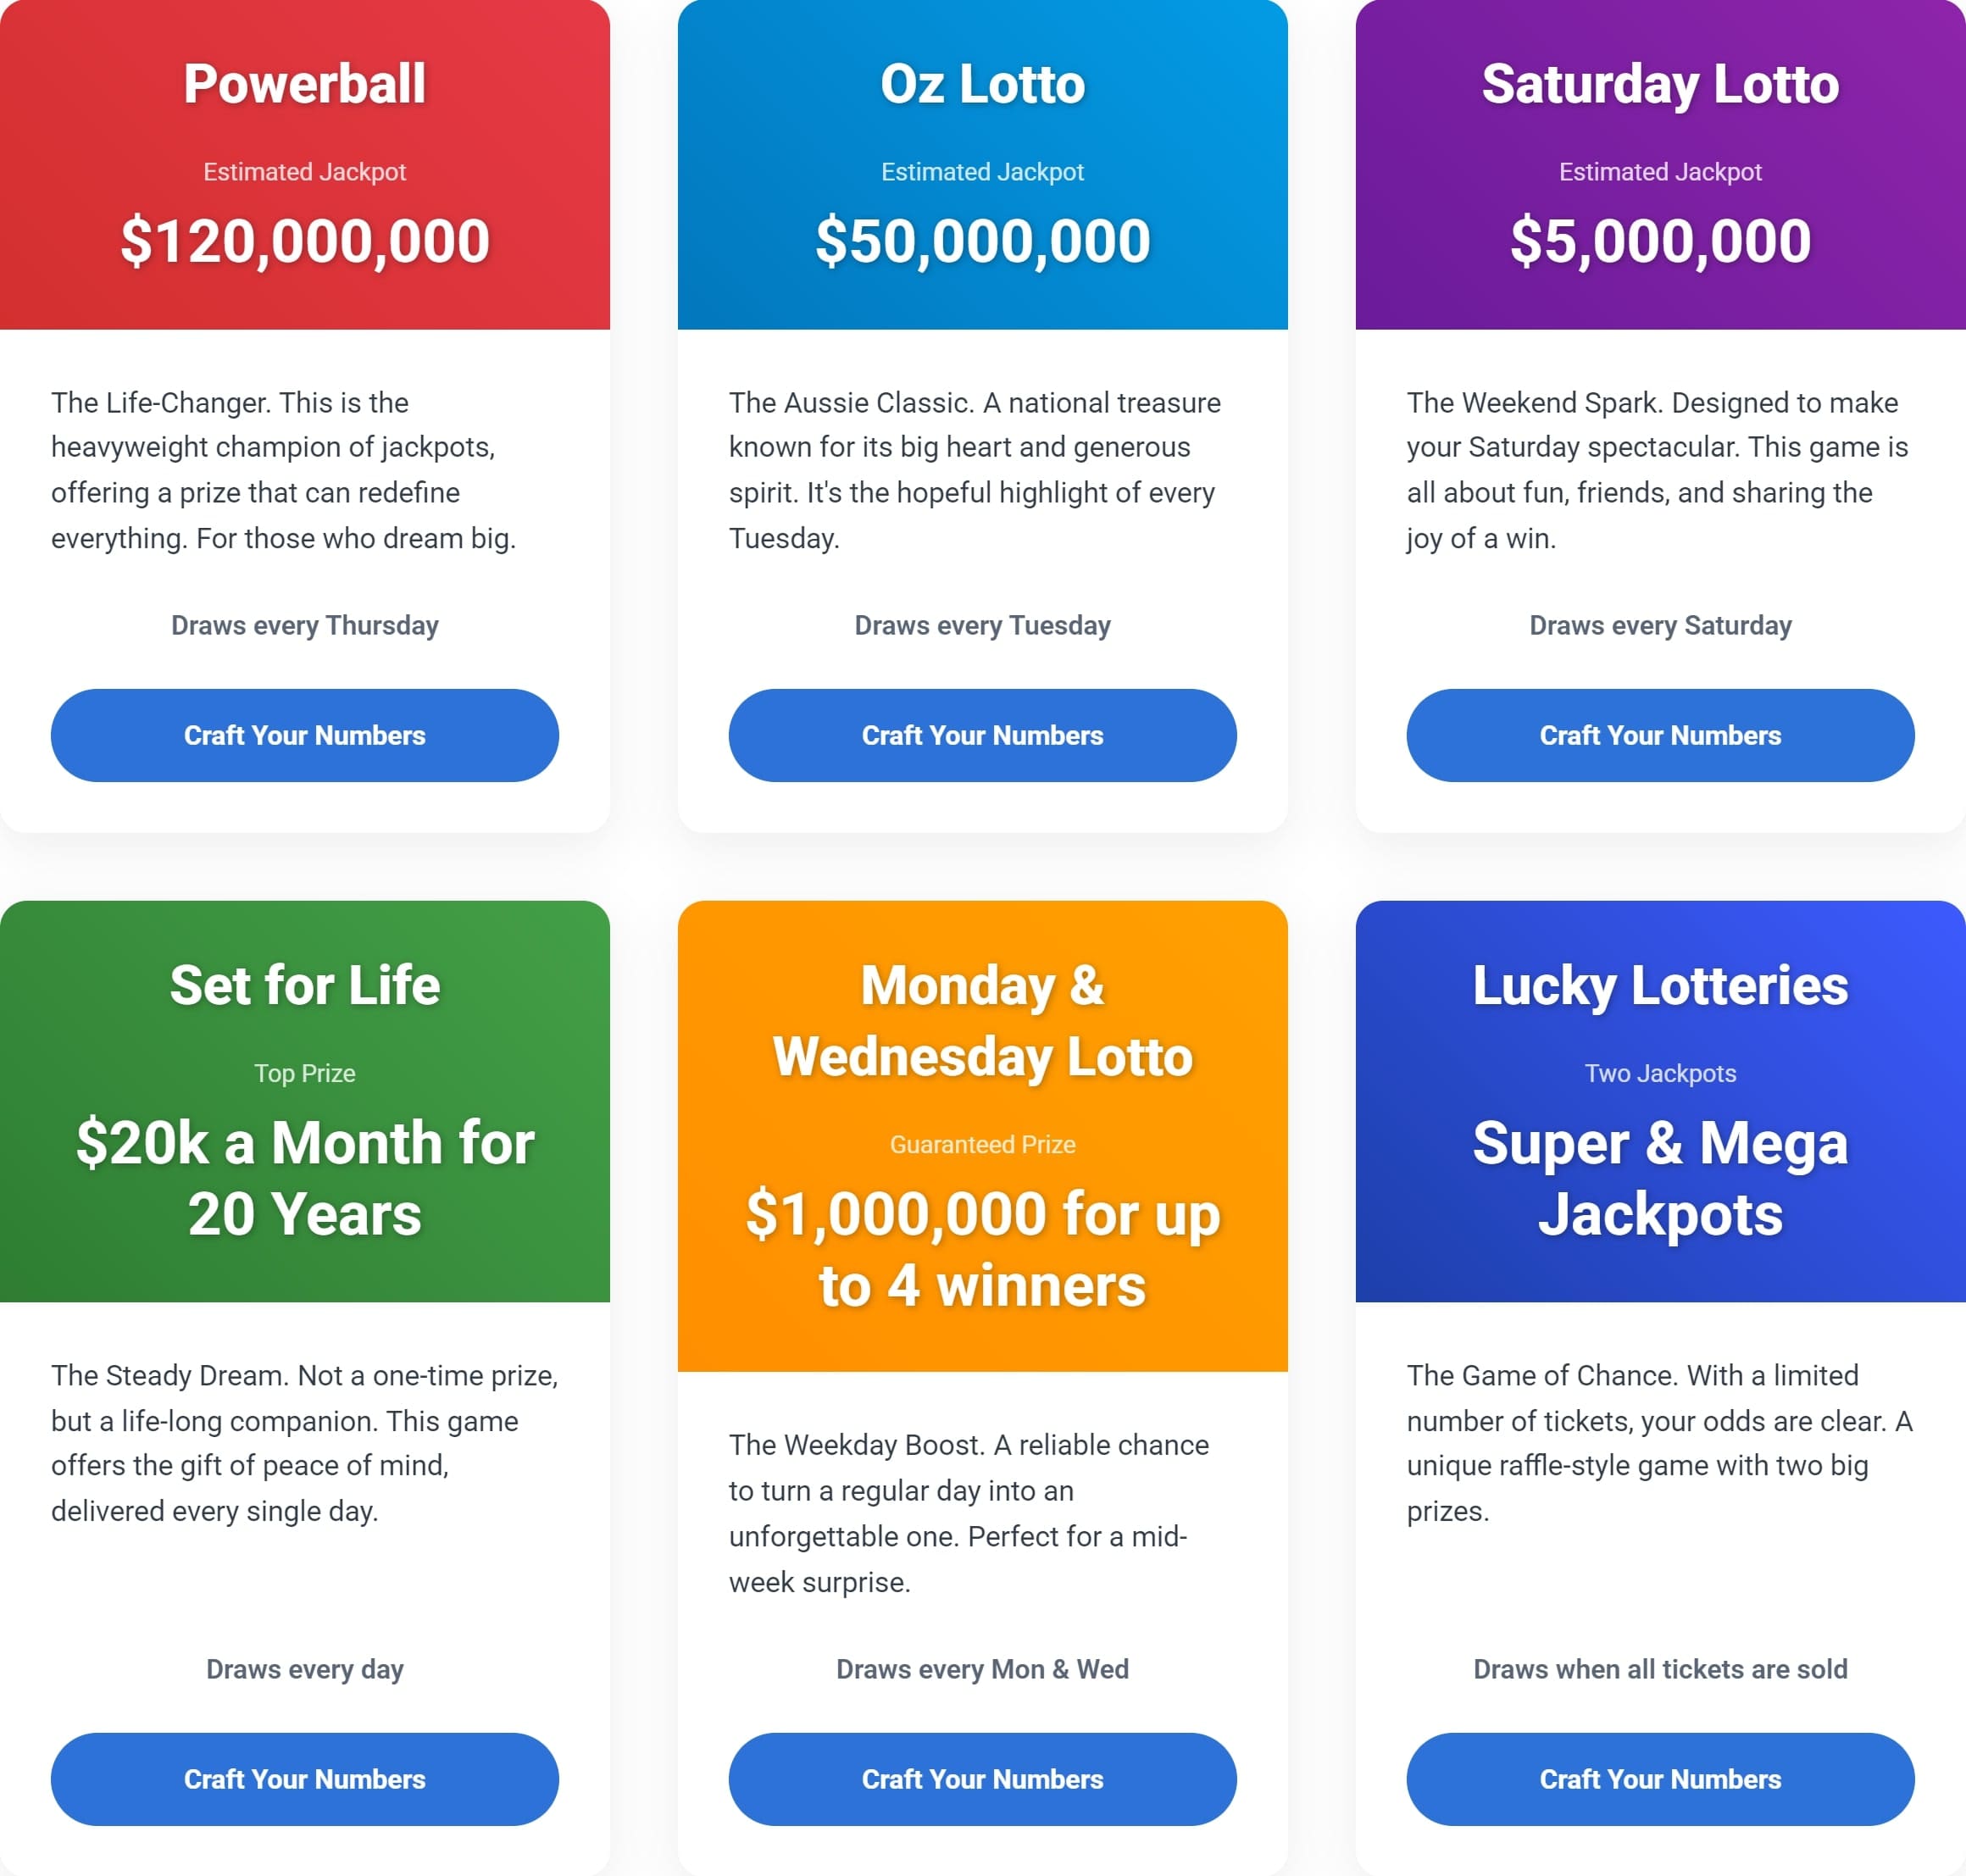Viewport: 1966px width, 1876px height.
Task: Select the Set for Life title
Action: (x=305, y=985)
